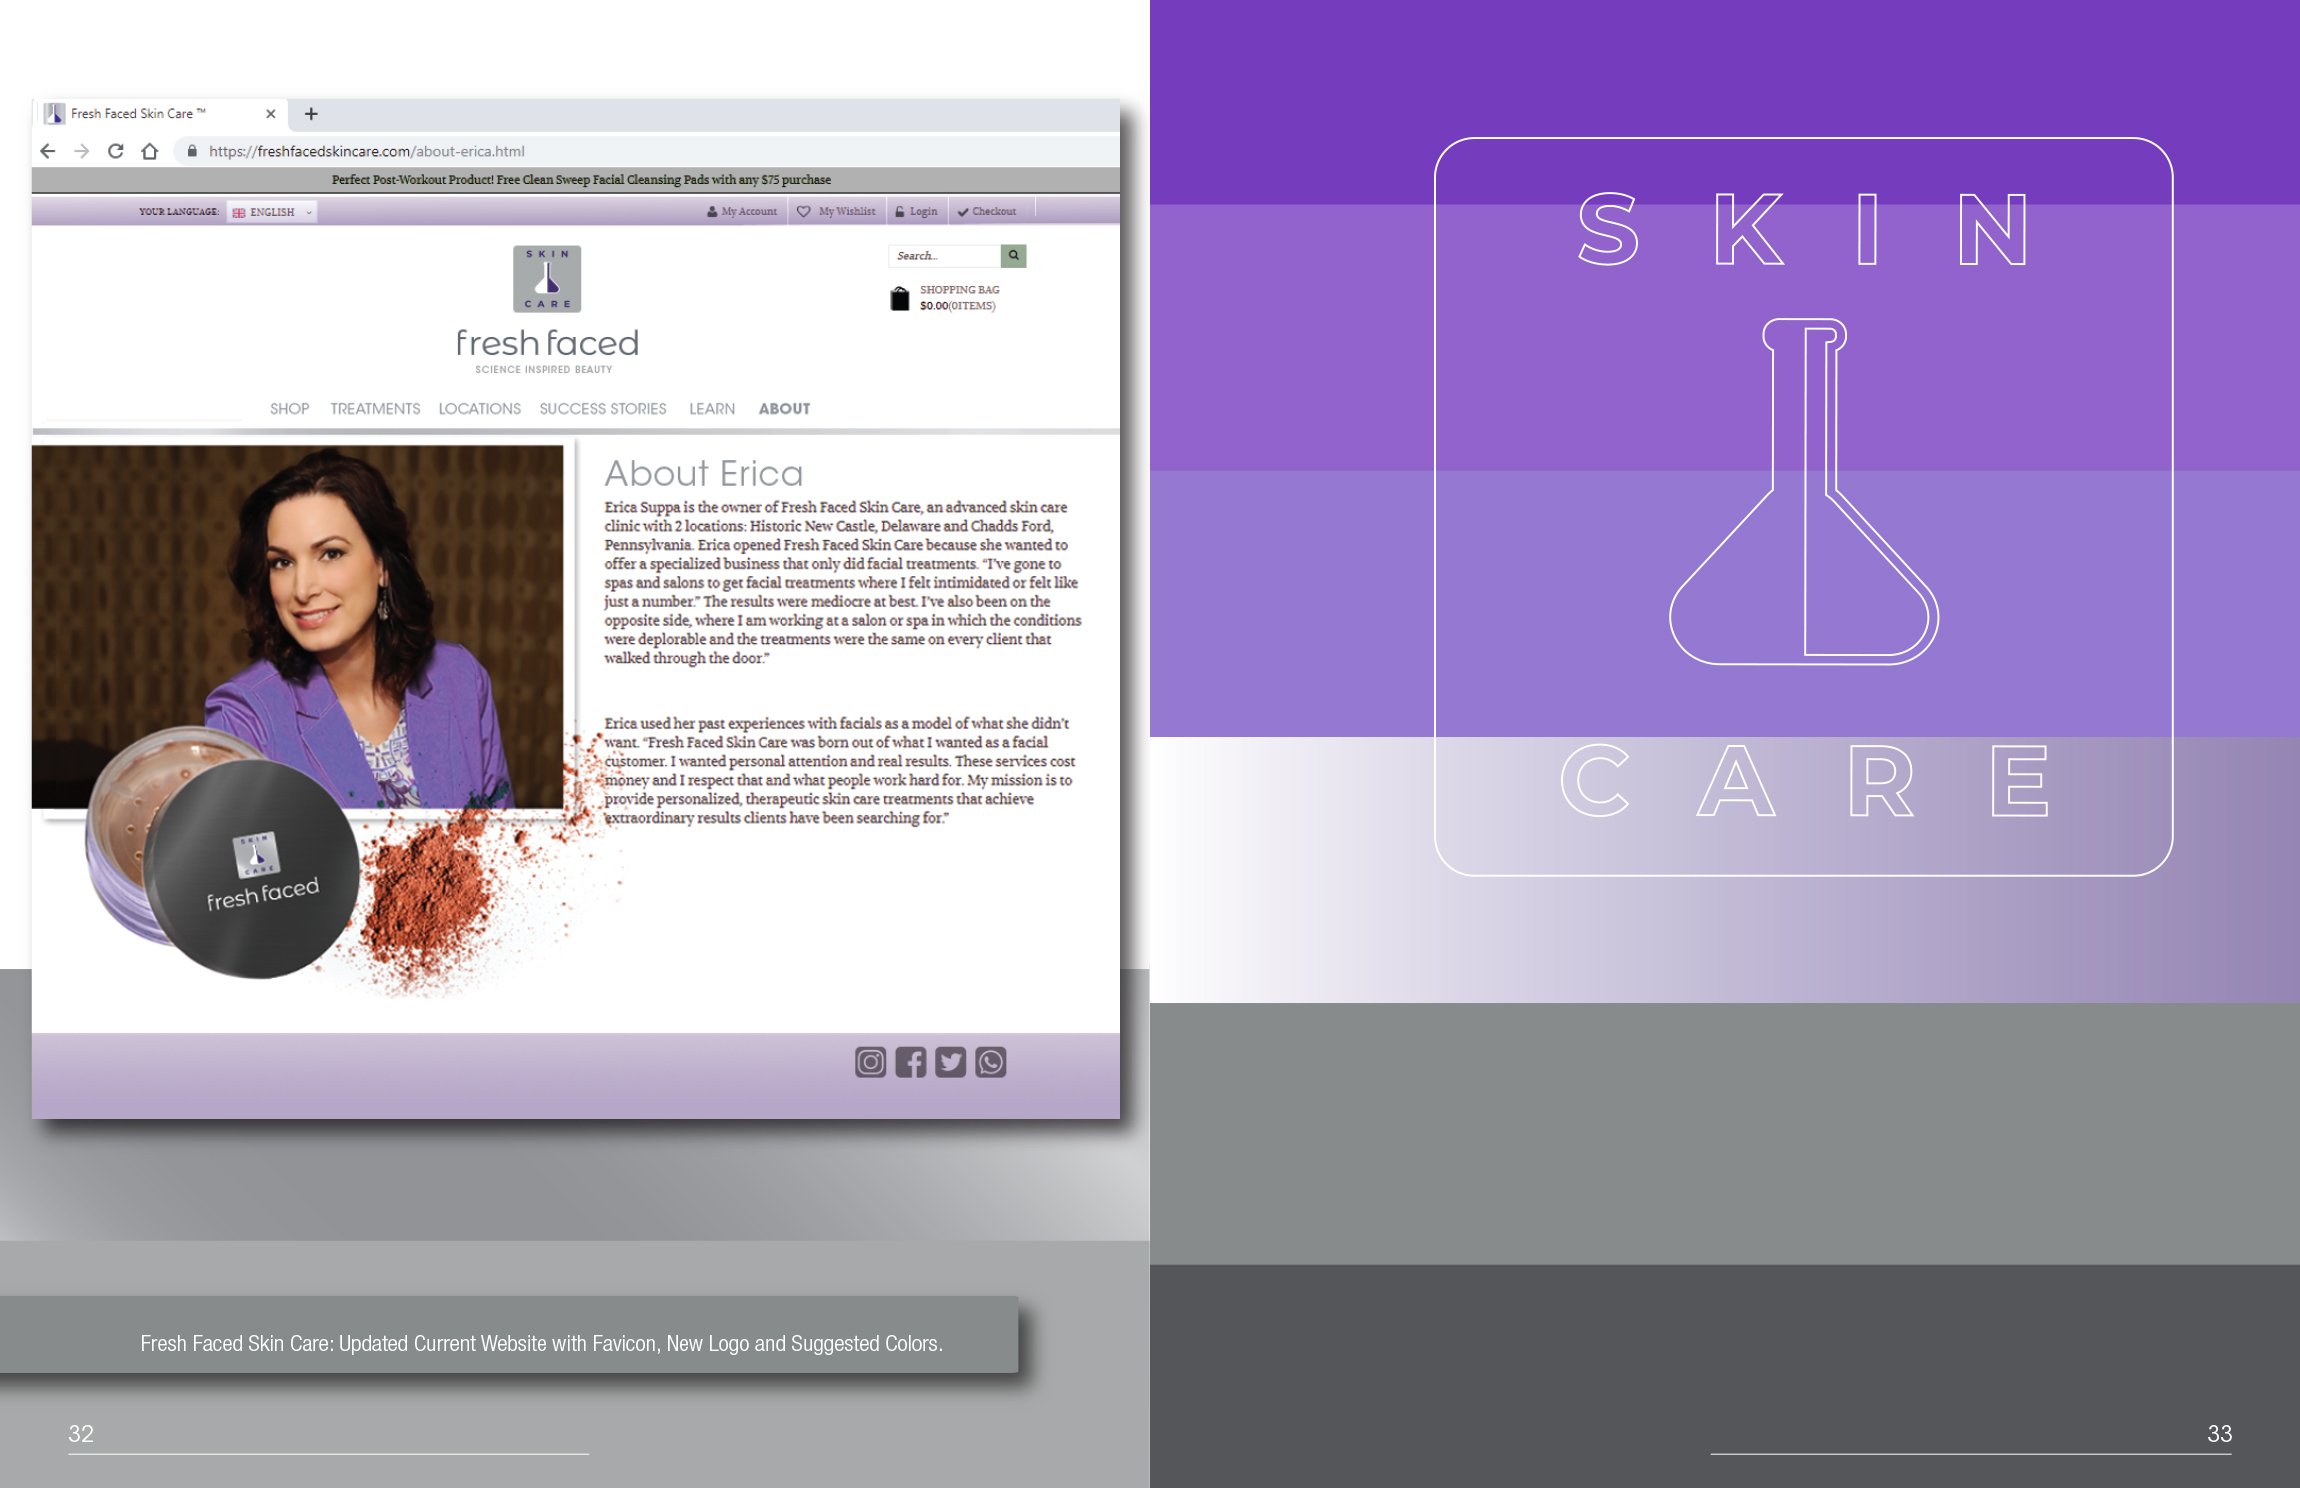Open the Instagram icon in footer
The height and width of the screenshot is (1488, 2300).
tap(871, 1062)
